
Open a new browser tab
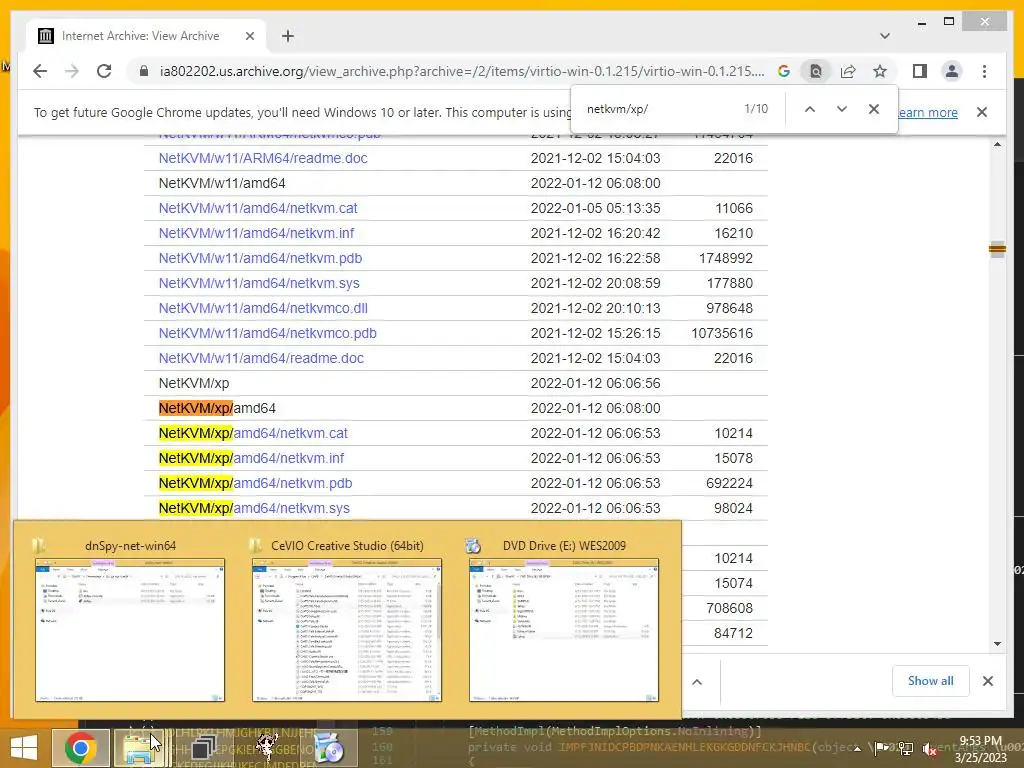click(x=288, y=36)
